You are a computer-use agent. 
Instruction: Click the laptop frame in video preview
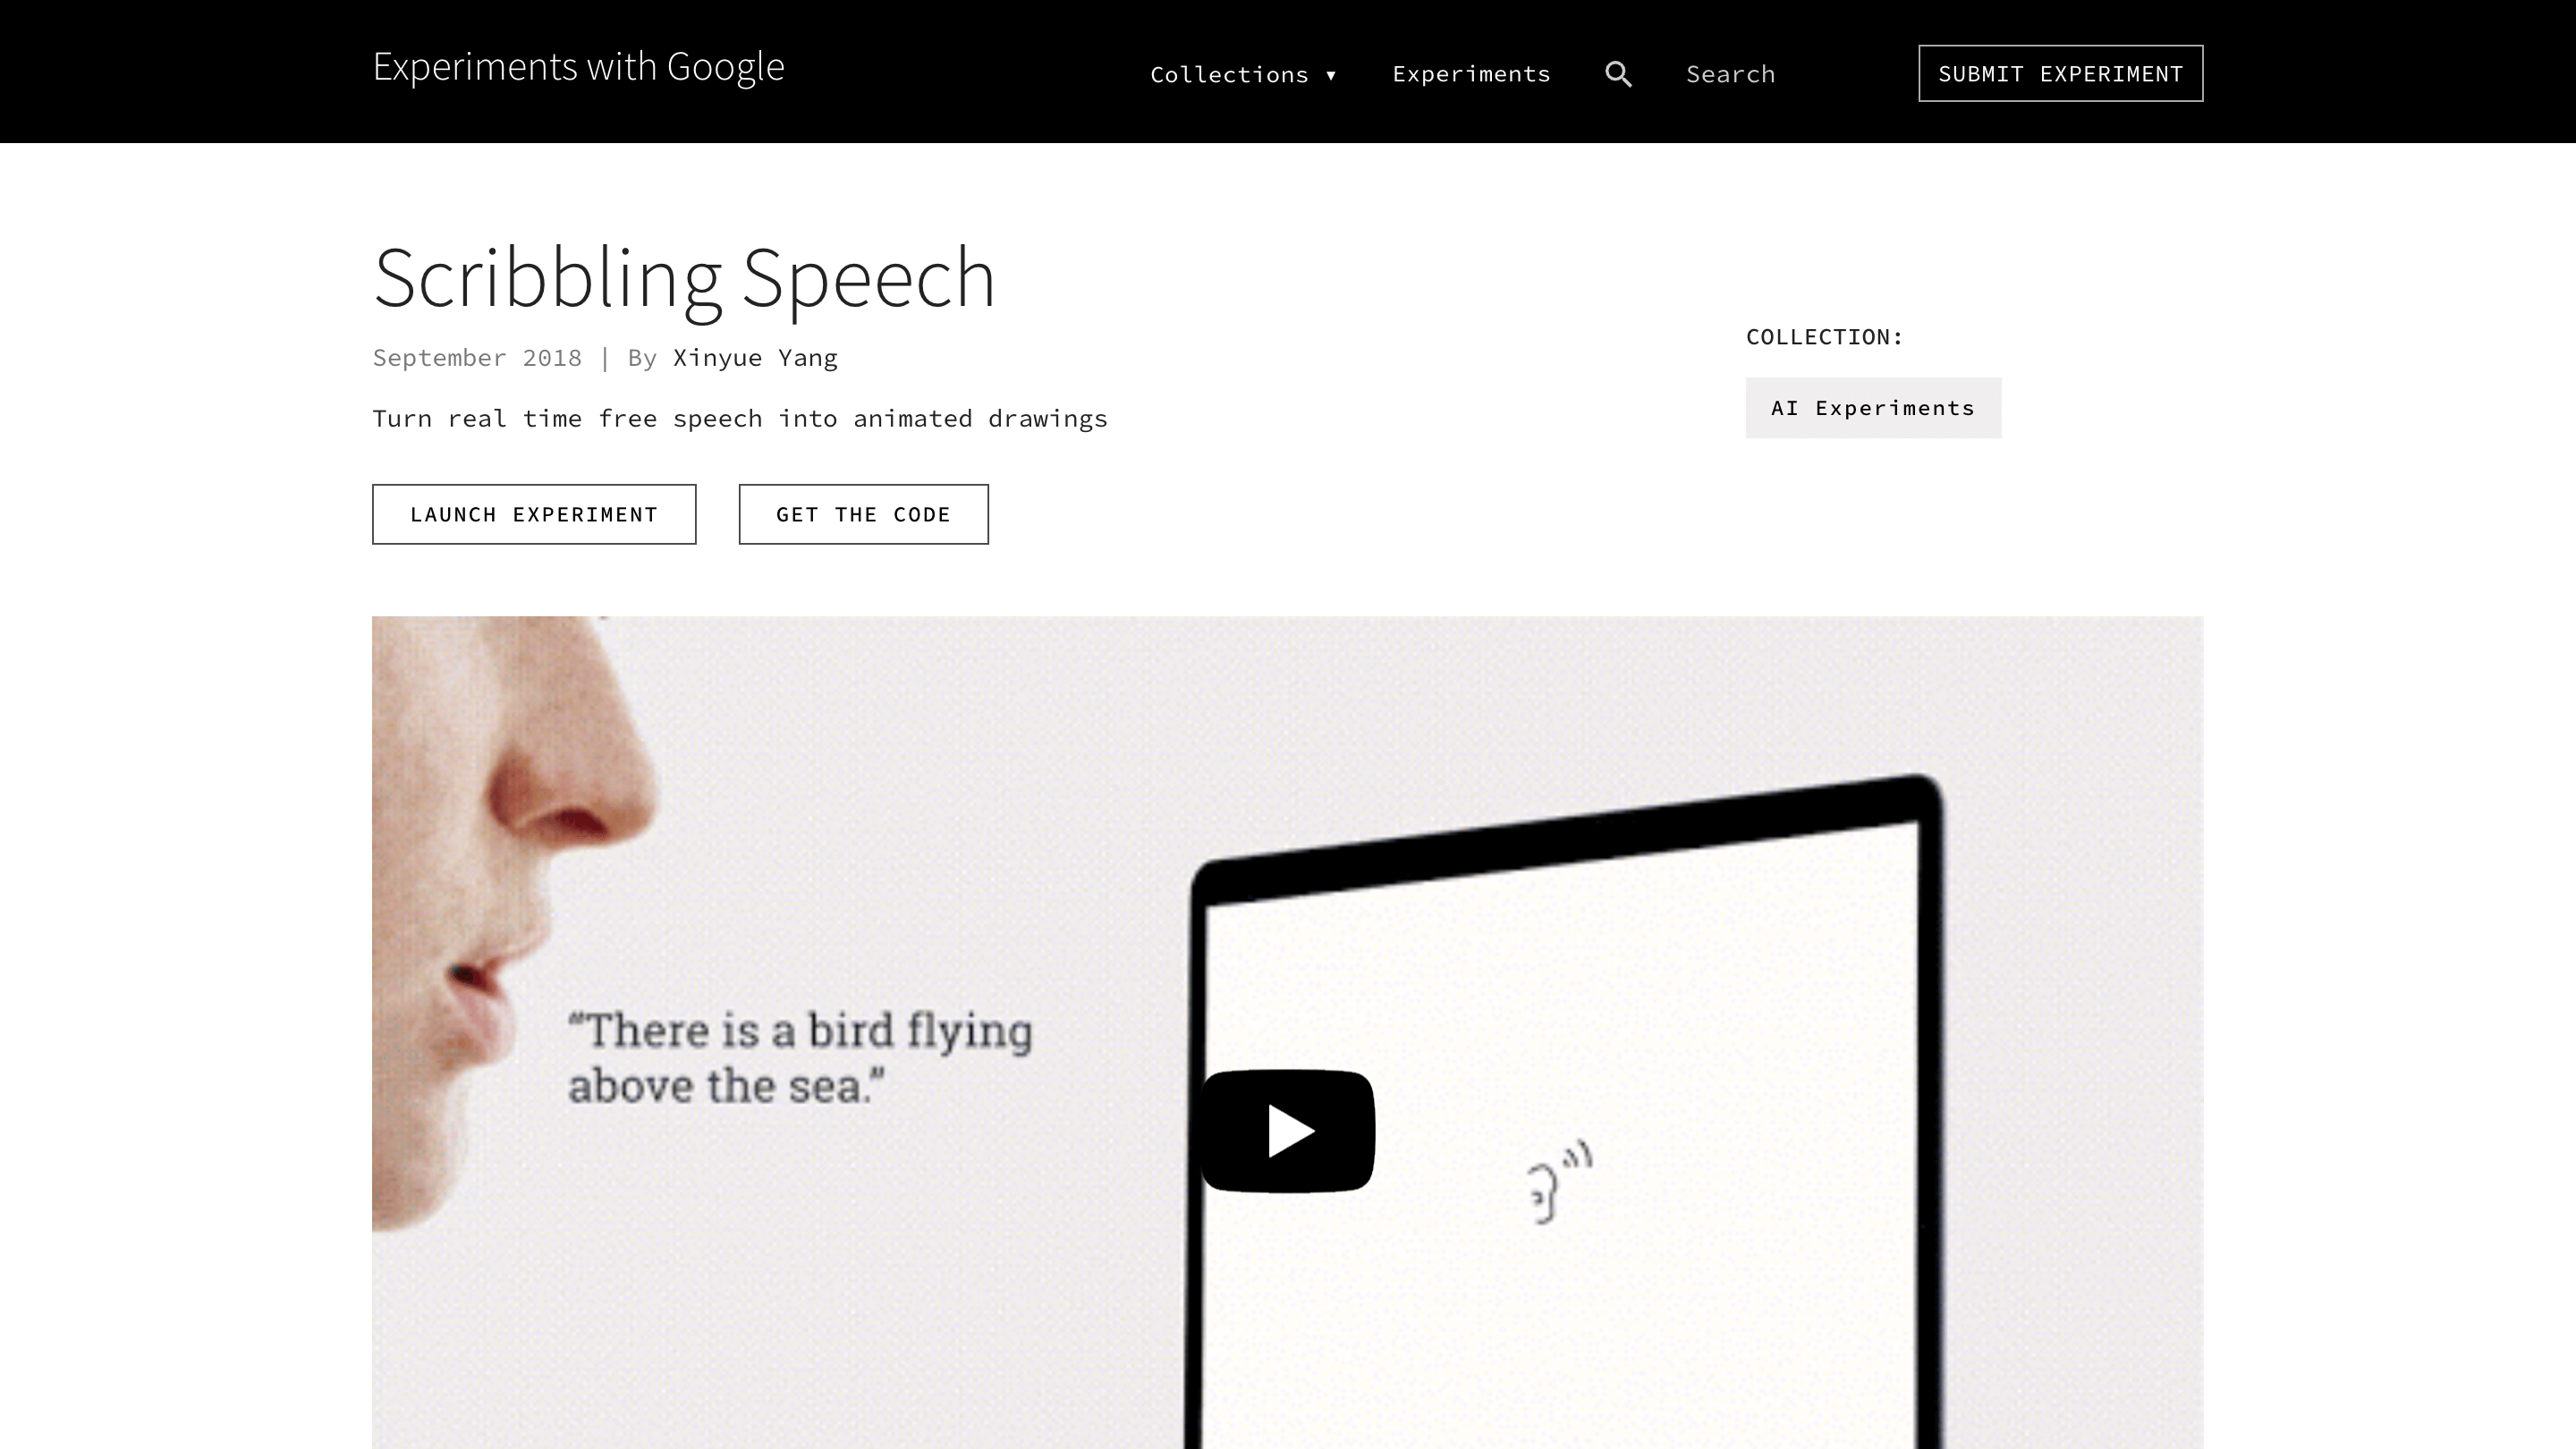(x=1565, y=1110)
